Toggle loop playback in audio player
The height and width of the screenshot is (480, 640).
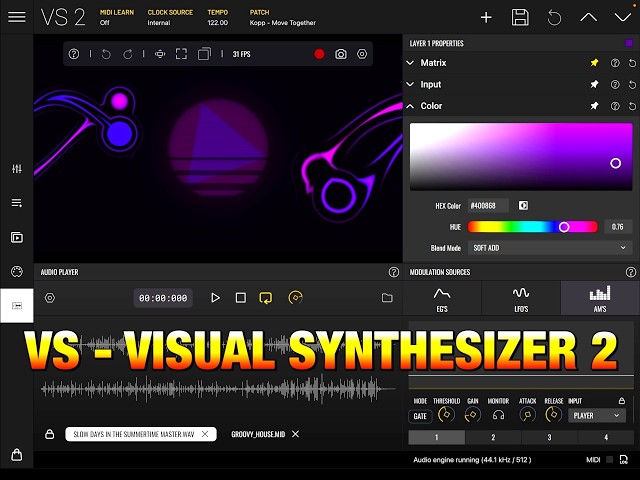(x=265, y=298)
